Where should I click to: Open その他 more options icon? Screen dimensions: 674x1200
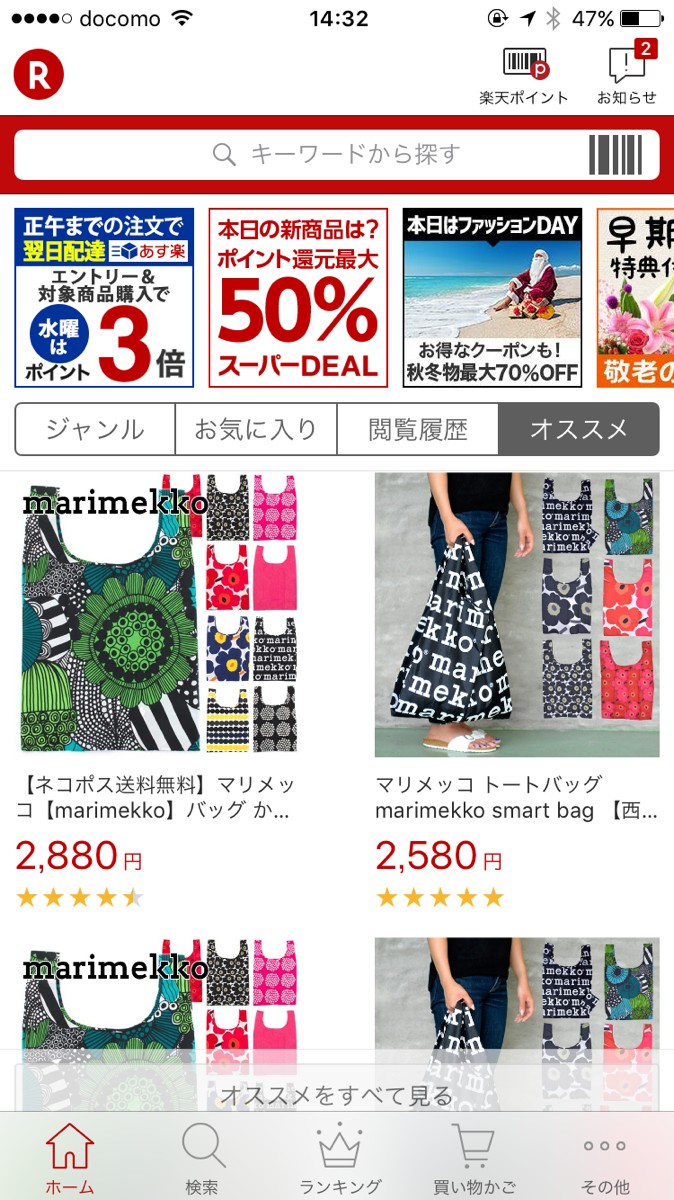606,1158
